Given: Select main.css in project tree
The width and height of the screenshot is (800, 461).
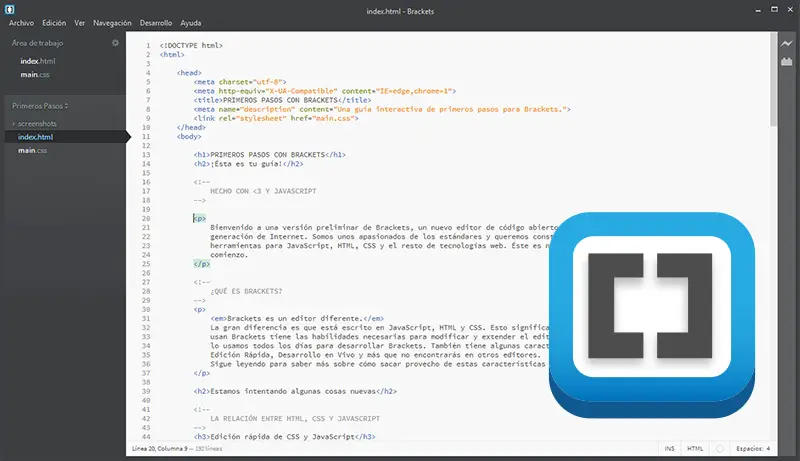Looking at the screenshot, I should (x=33, y=150).
